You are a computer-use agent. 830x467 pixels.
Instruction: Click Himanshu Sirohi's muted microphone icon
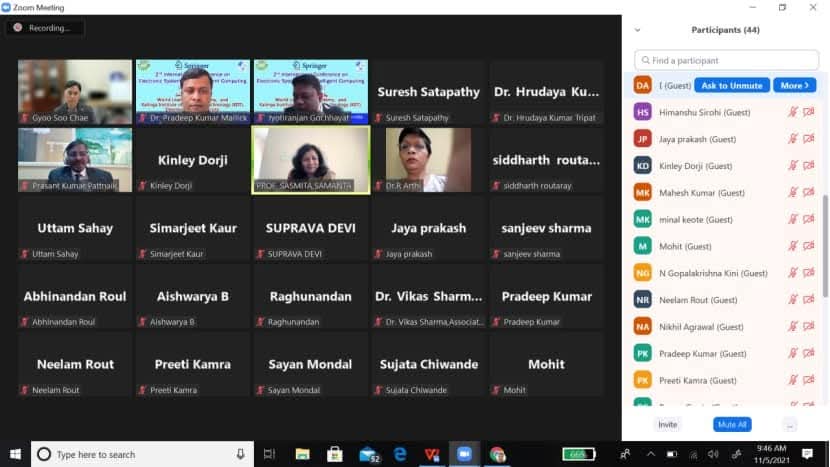[x=792, y=113]
